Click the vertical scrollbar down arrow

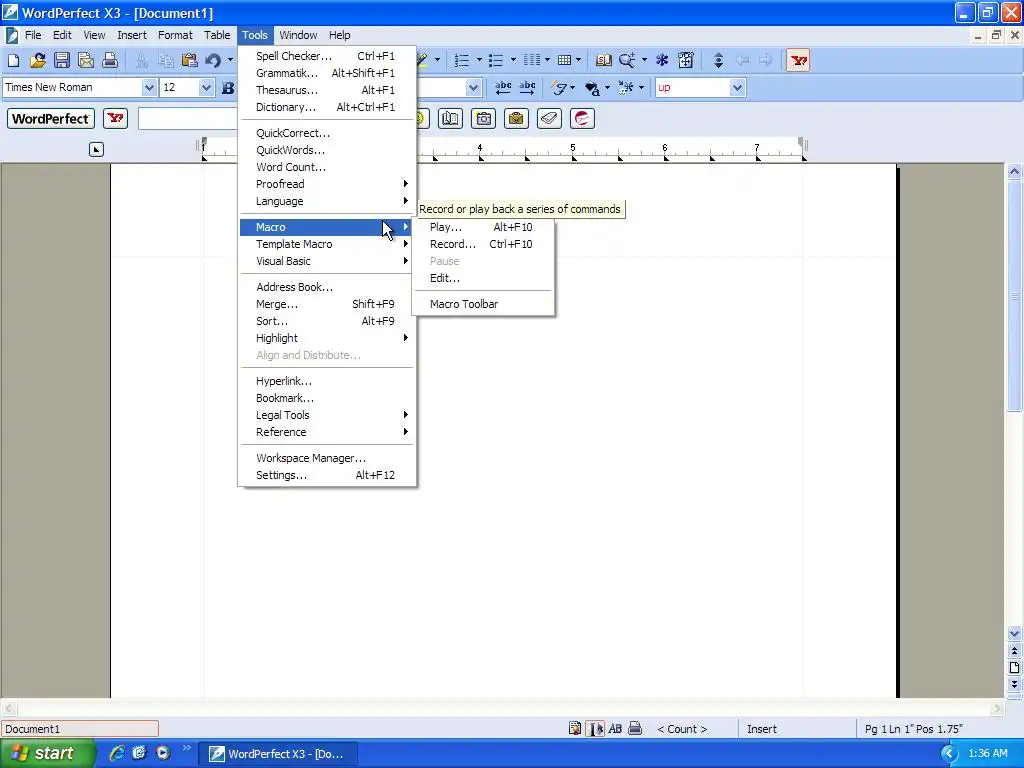[1014, 633]
